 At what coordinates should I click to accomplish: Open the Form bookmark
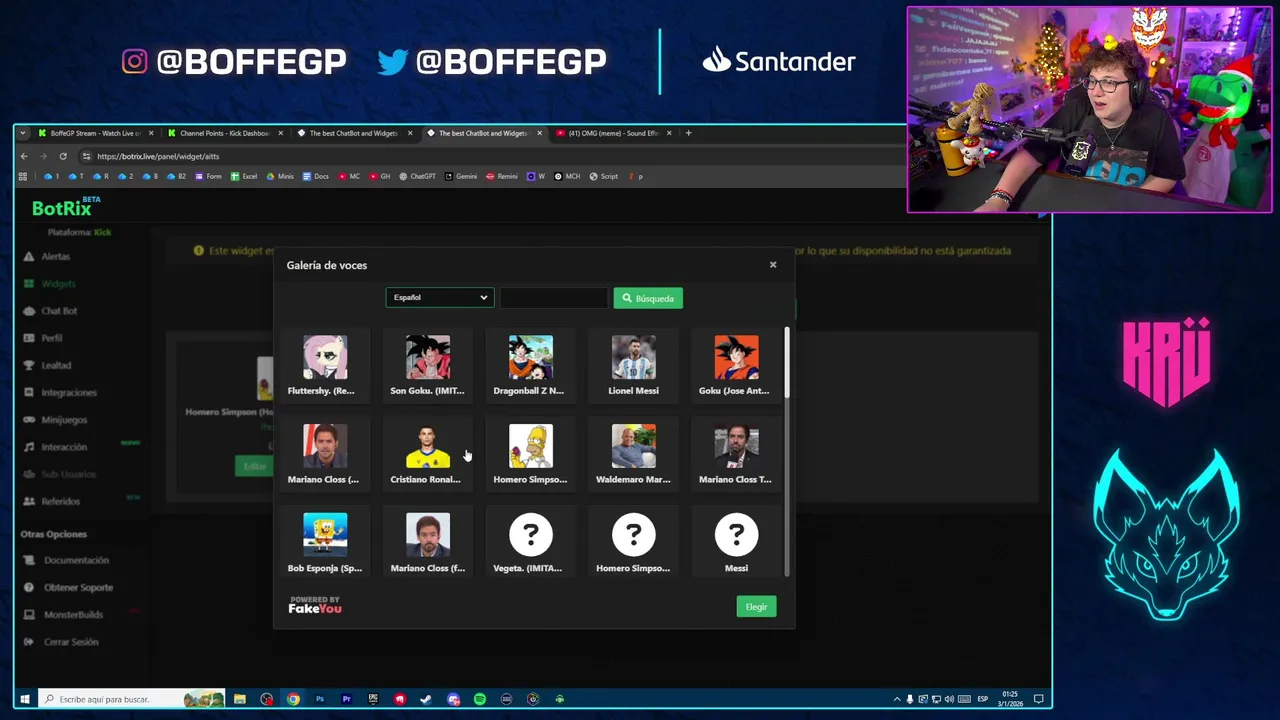pos(208,176)
